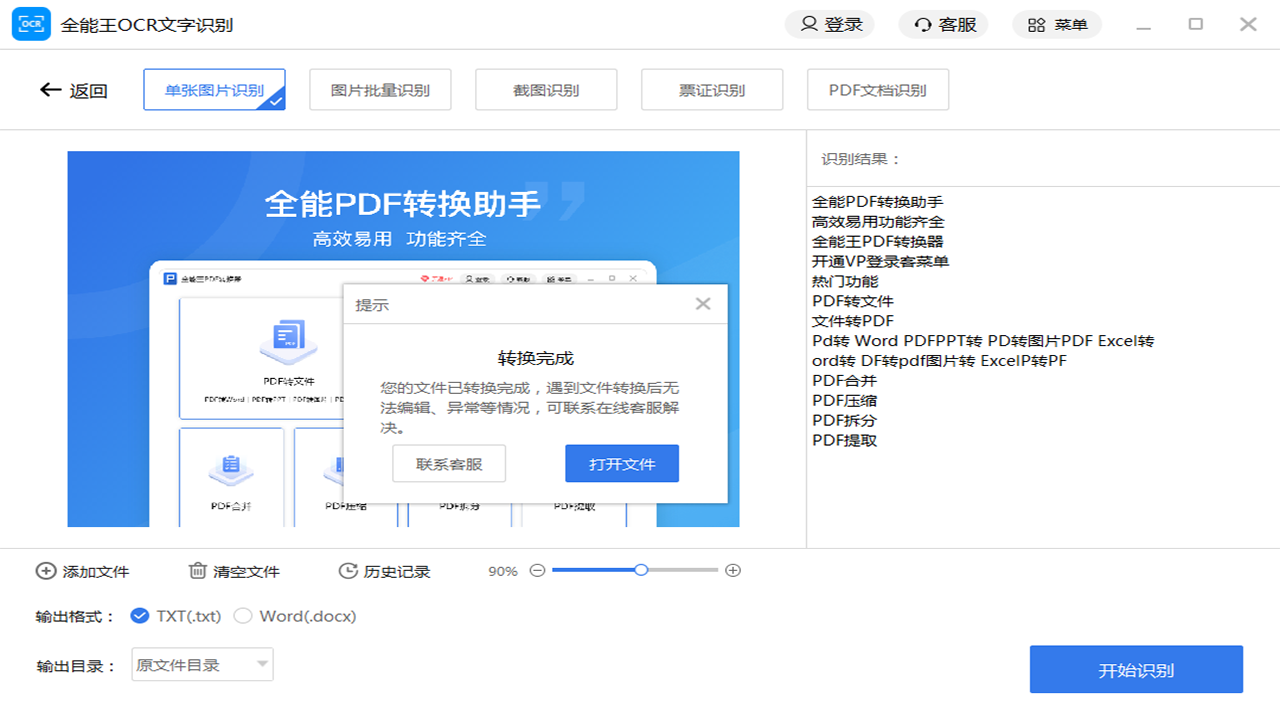Switch to the 图片批量识别 tab
Image resolution: width=1280 pixels, height=720 pixels.
[380, 89]
